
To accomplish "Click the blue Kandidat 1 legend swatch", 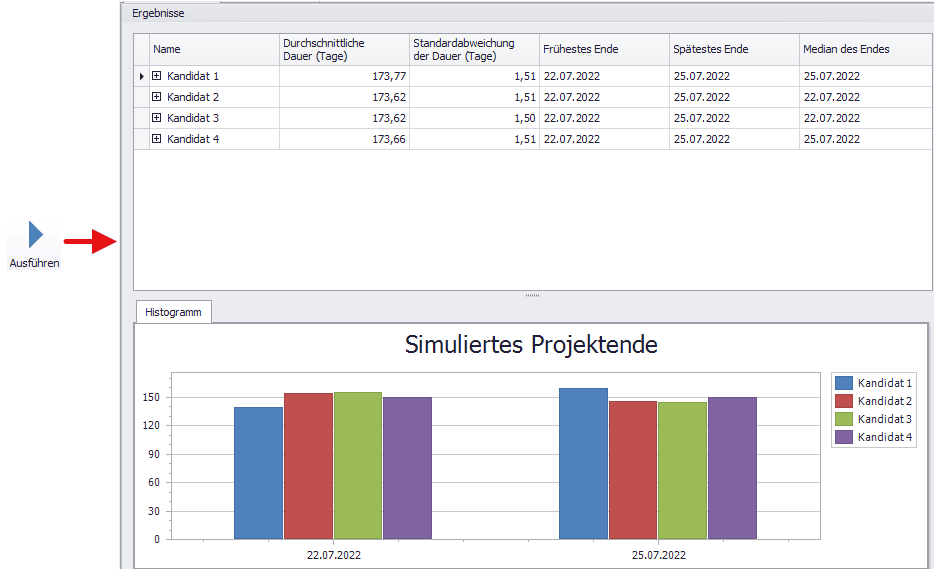I will pyautogui.click(x=843, y=383).
